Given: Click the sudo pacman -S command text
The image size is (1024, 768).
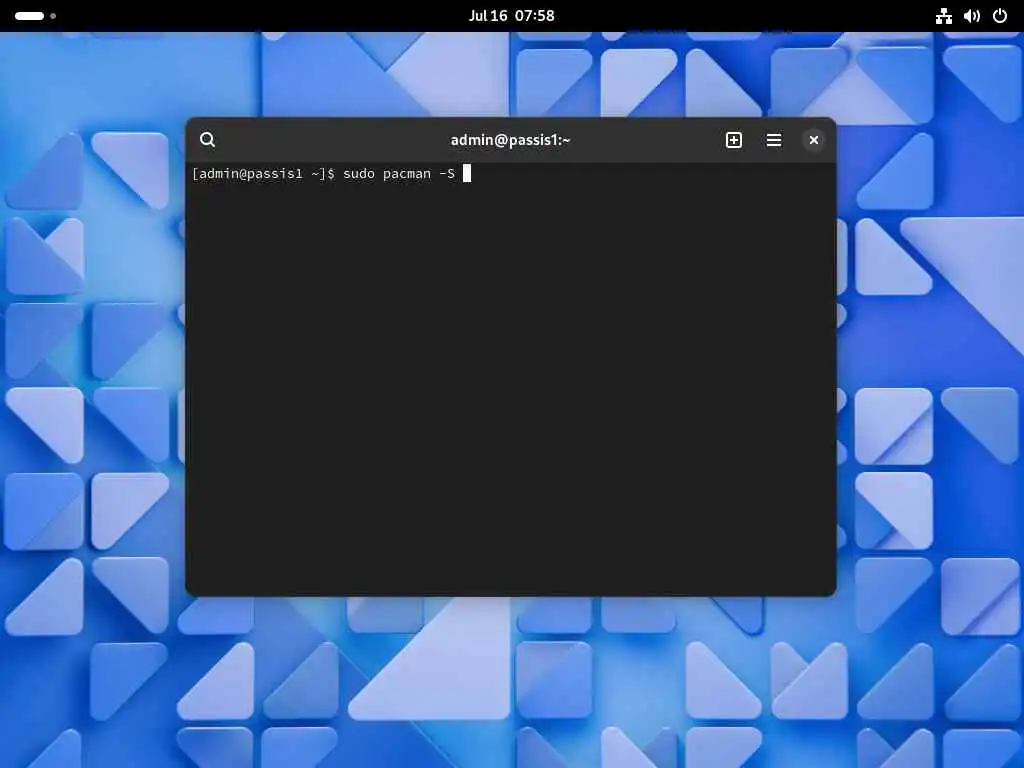Looking at the screenshot, I should coord(399,174).
